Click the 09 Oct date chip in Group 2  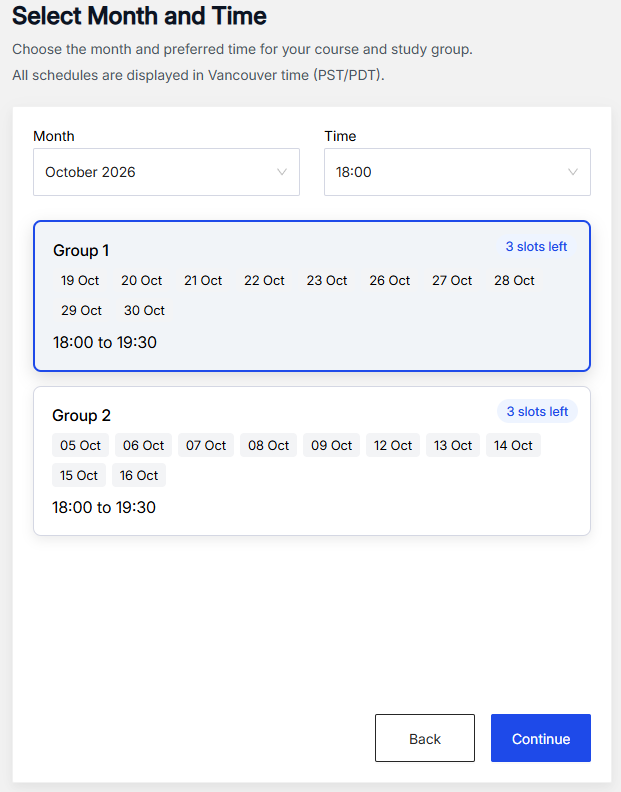point(331,446)
